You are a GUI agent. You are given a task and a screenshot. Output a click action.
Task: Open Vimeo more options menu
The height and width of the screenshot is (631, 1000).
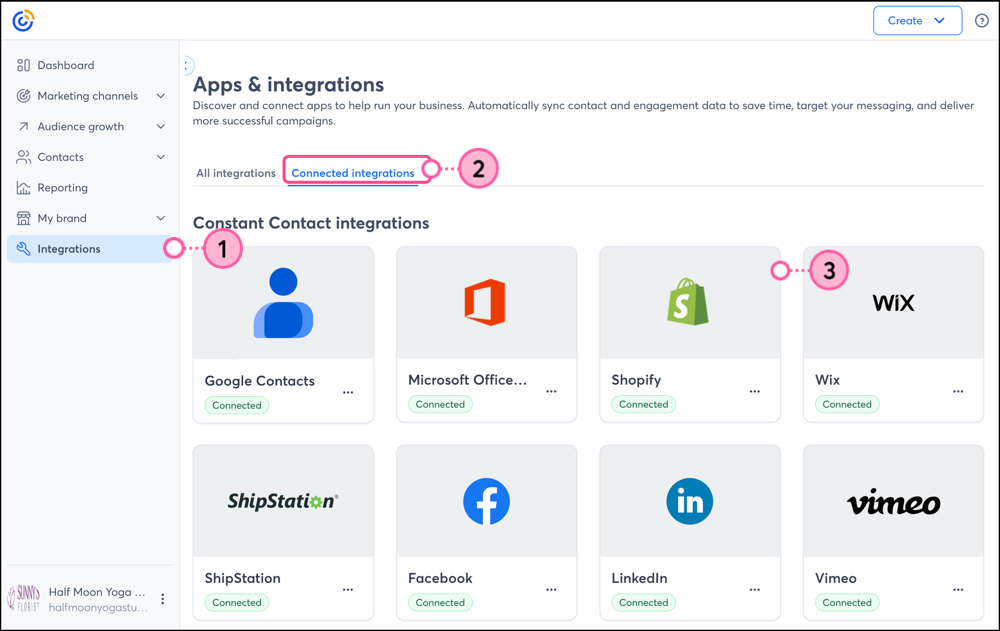tap(958, 590)
